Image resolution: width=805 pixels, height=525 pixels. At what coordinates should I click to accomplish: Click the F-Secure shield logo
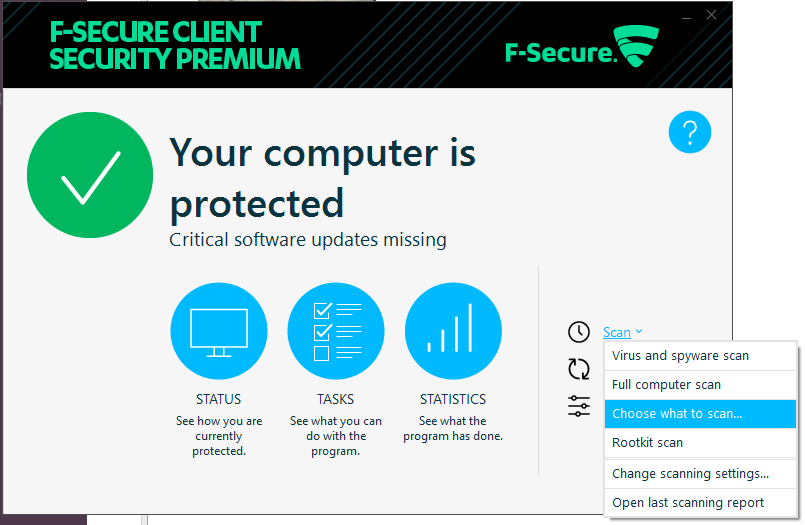[x=637, y=46]
